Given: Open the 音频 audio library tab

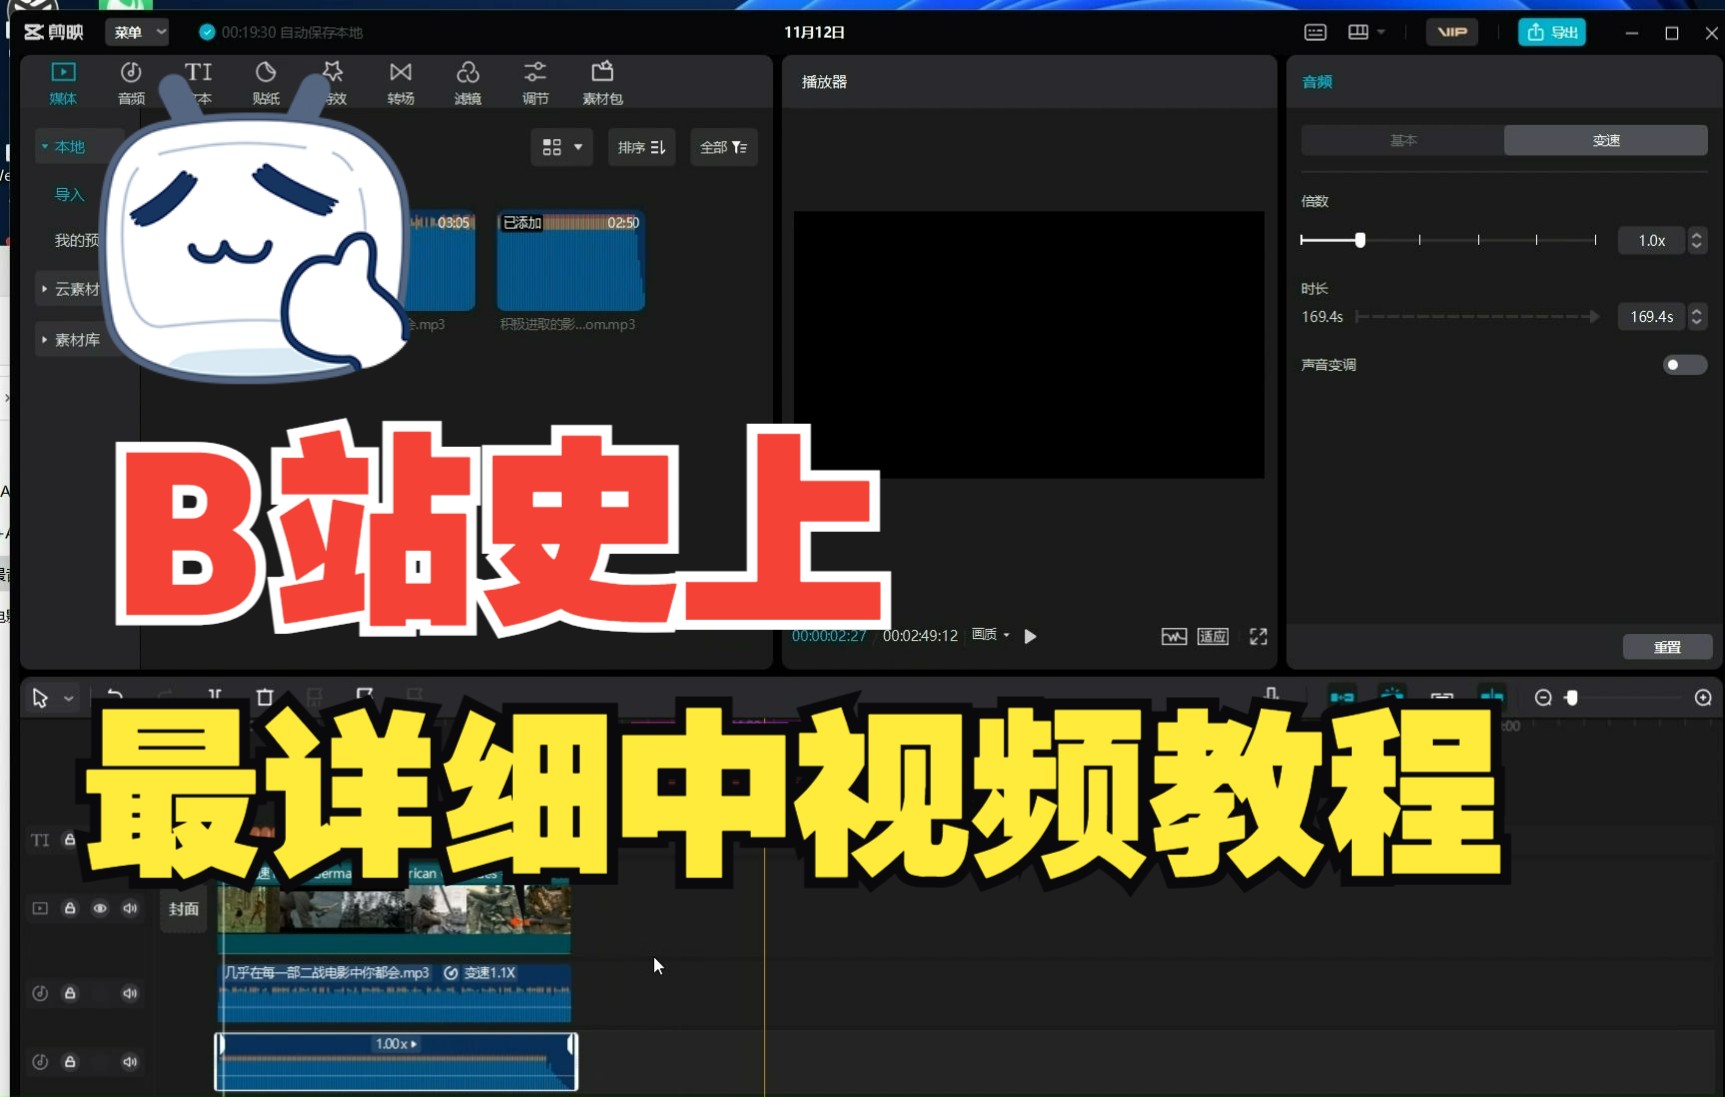Looking at the screenshot, I should [x=131, y=82].
